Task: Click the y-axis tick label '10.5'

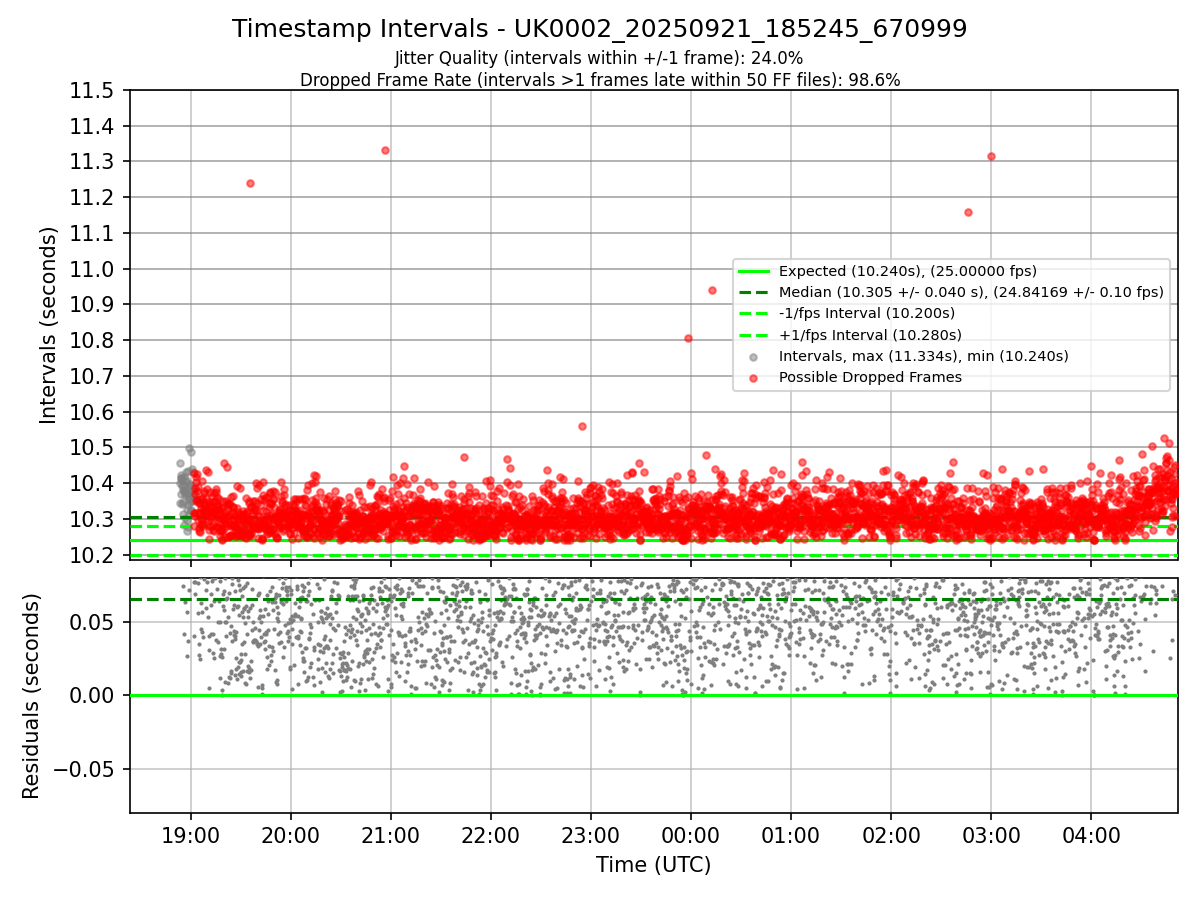Action: pos(94,448)
